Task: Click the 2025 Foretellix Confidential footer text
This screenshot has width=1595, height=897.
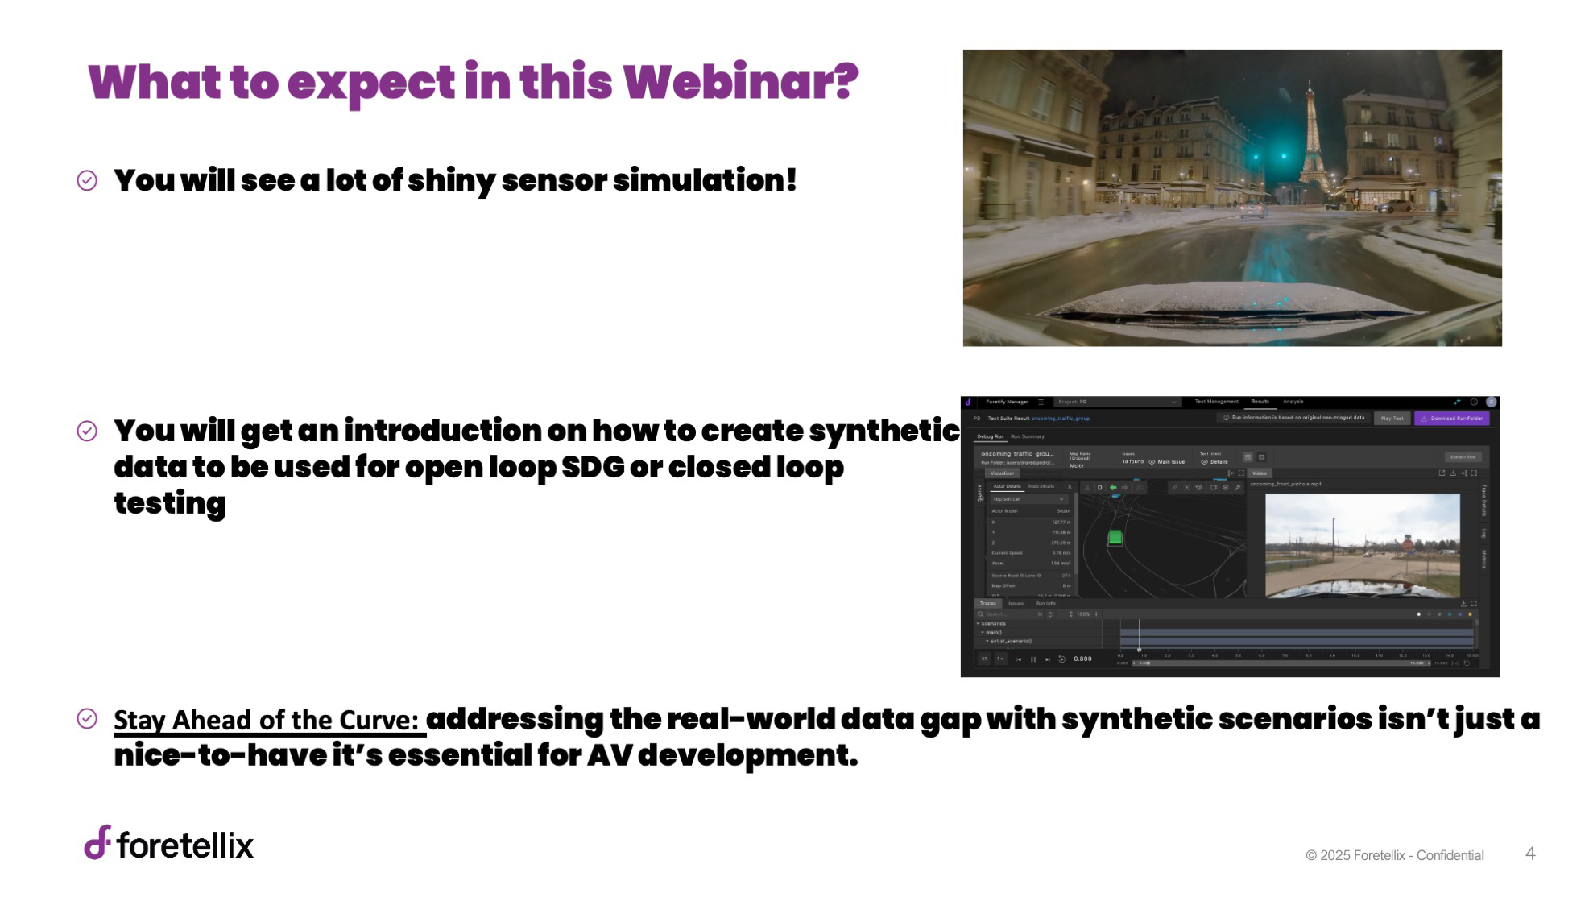Action: click(1394, 855)
